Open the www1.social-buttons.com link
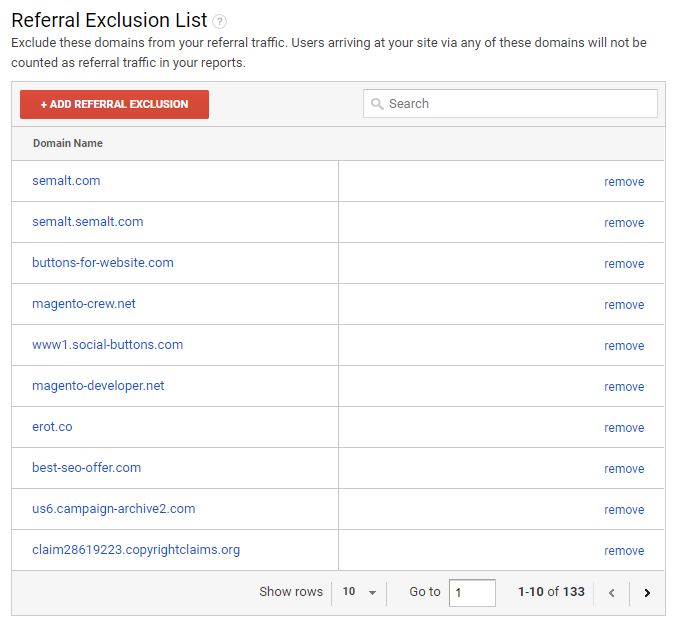 [108, 345]
